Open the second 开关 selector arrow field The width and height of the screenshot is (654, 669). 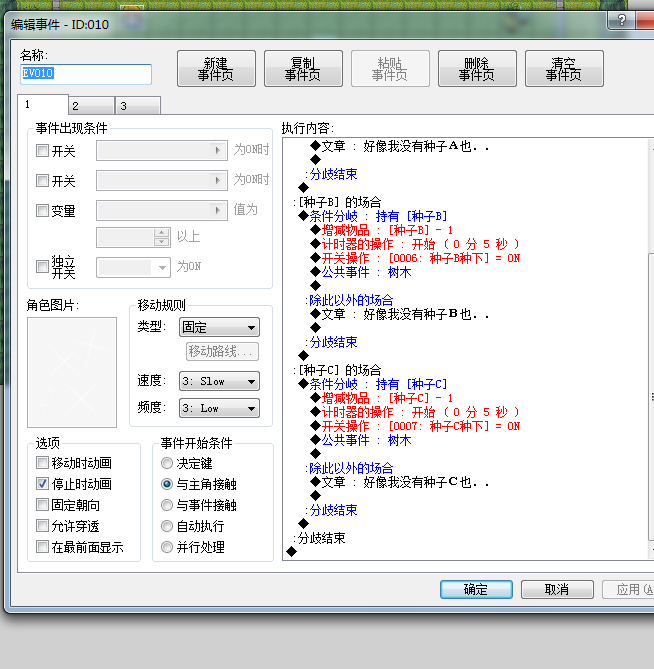point(162,180)
